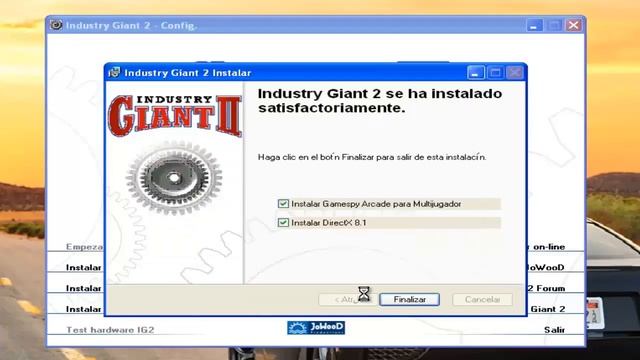Uncheck Instalar Gamespy Arcade para Multijugador

[x=283, y=204]
